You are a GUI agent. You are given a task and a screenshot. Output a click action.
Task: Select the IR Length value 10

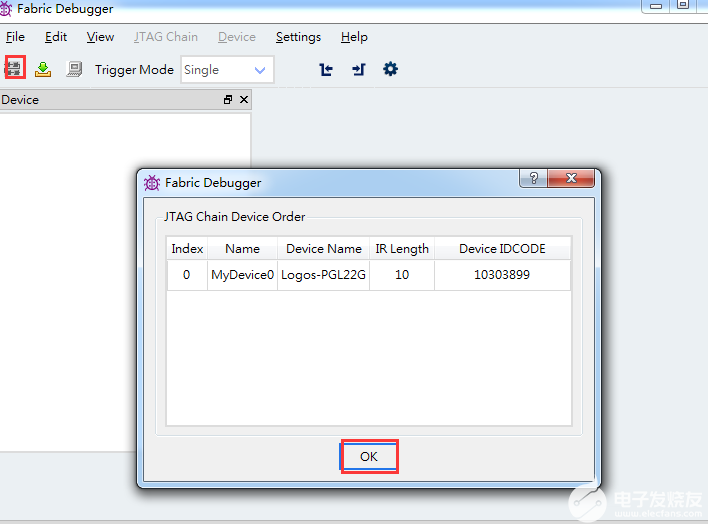click(402, 275)
